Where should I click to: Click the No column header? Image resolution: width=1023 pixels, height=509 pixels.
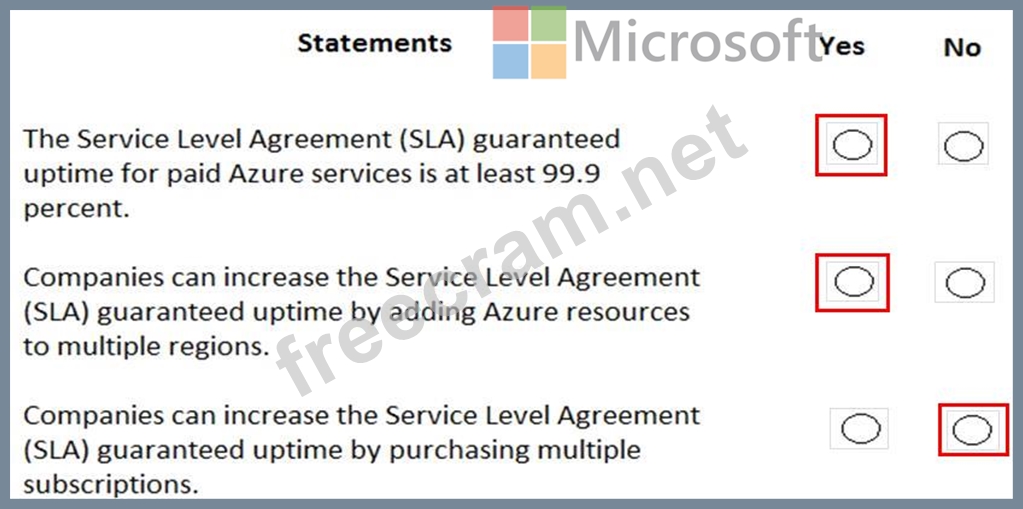pyautogui.click(x=962, y=47)
